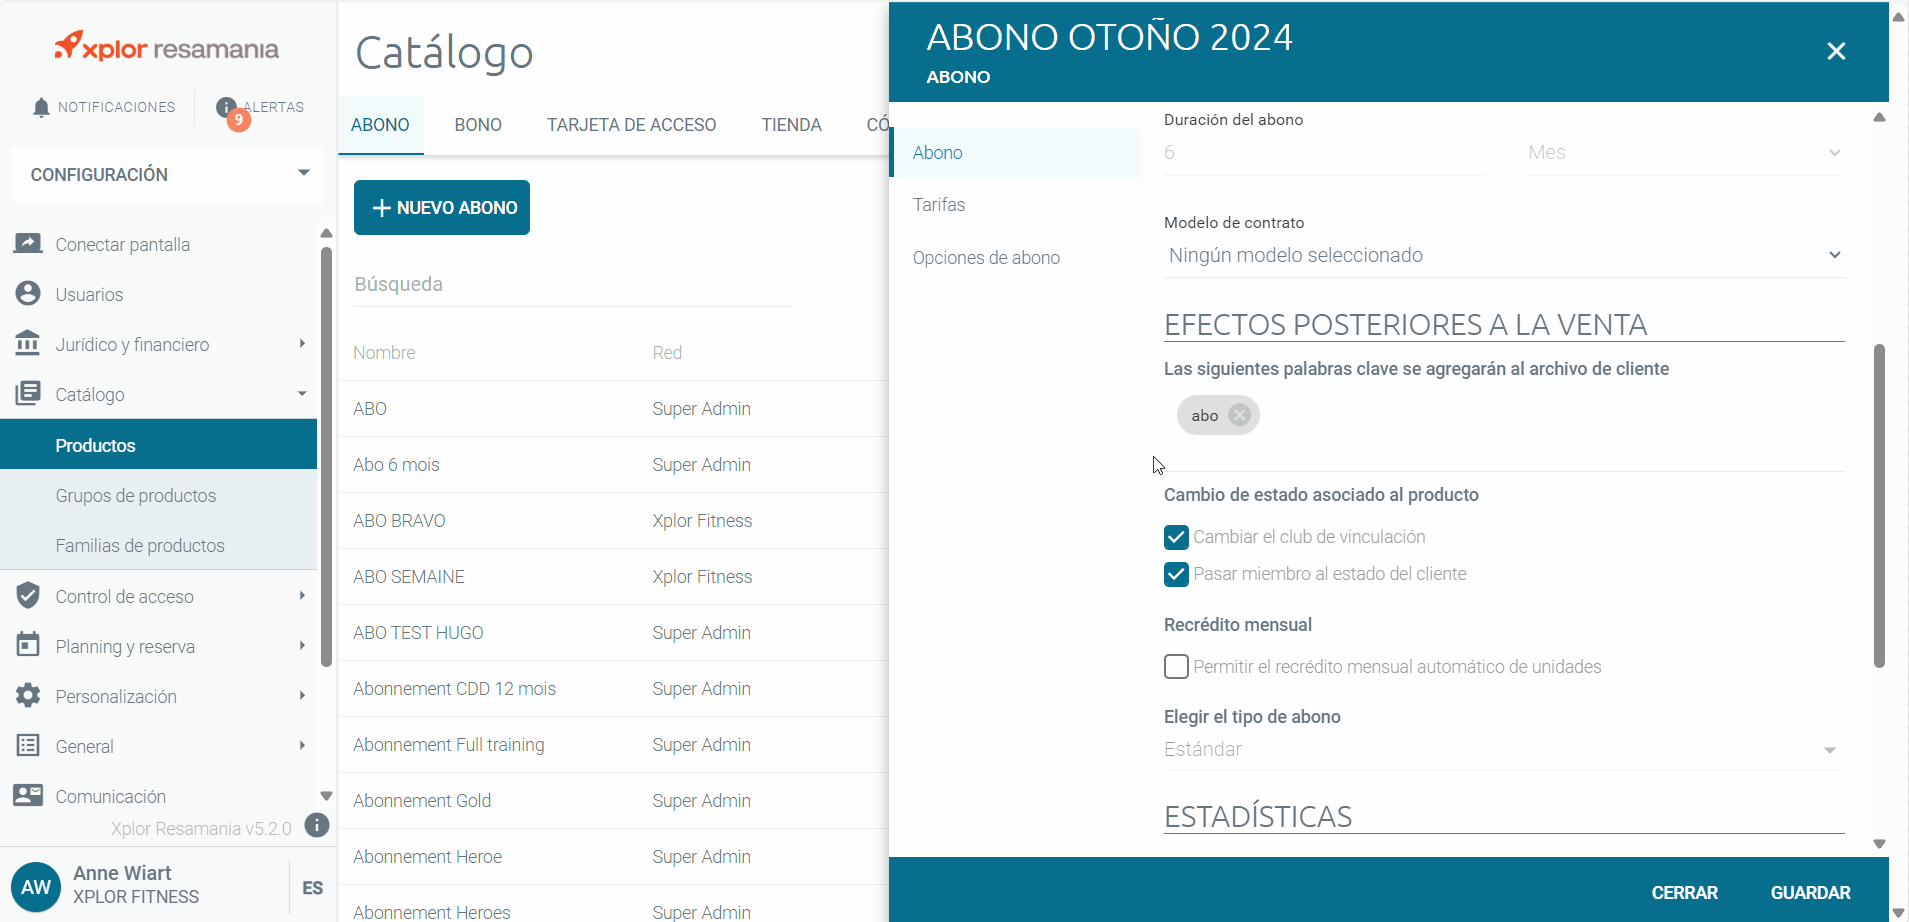The image size is (1909, 922).
Task: Click the notifications bell icon
Action: [41, 108]
